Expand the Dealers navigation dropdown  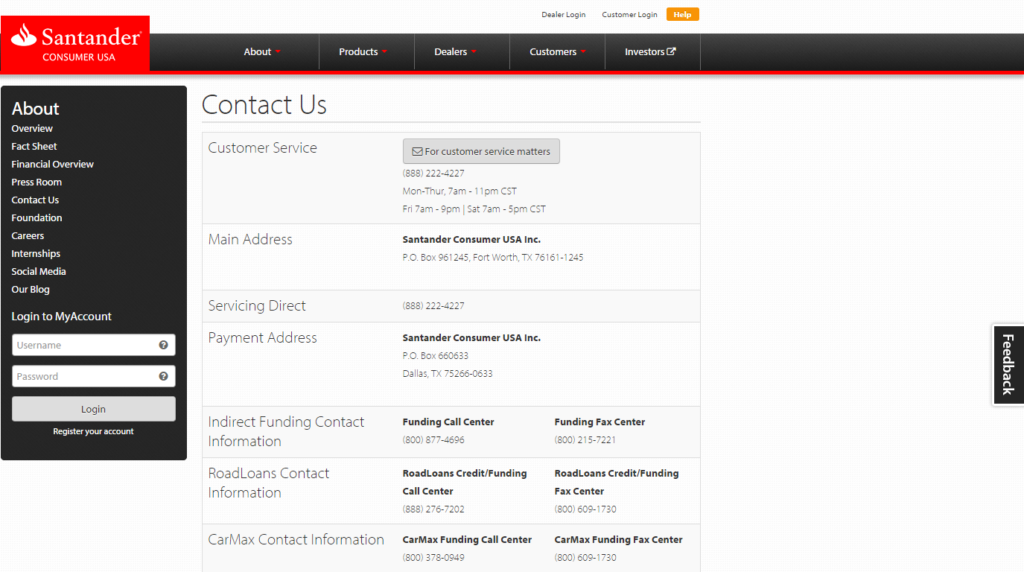(x=455, y=52)
